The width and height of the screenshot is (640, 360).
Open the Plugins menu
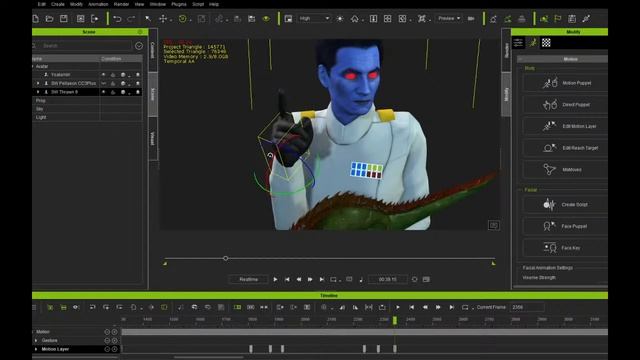(178, 4)
